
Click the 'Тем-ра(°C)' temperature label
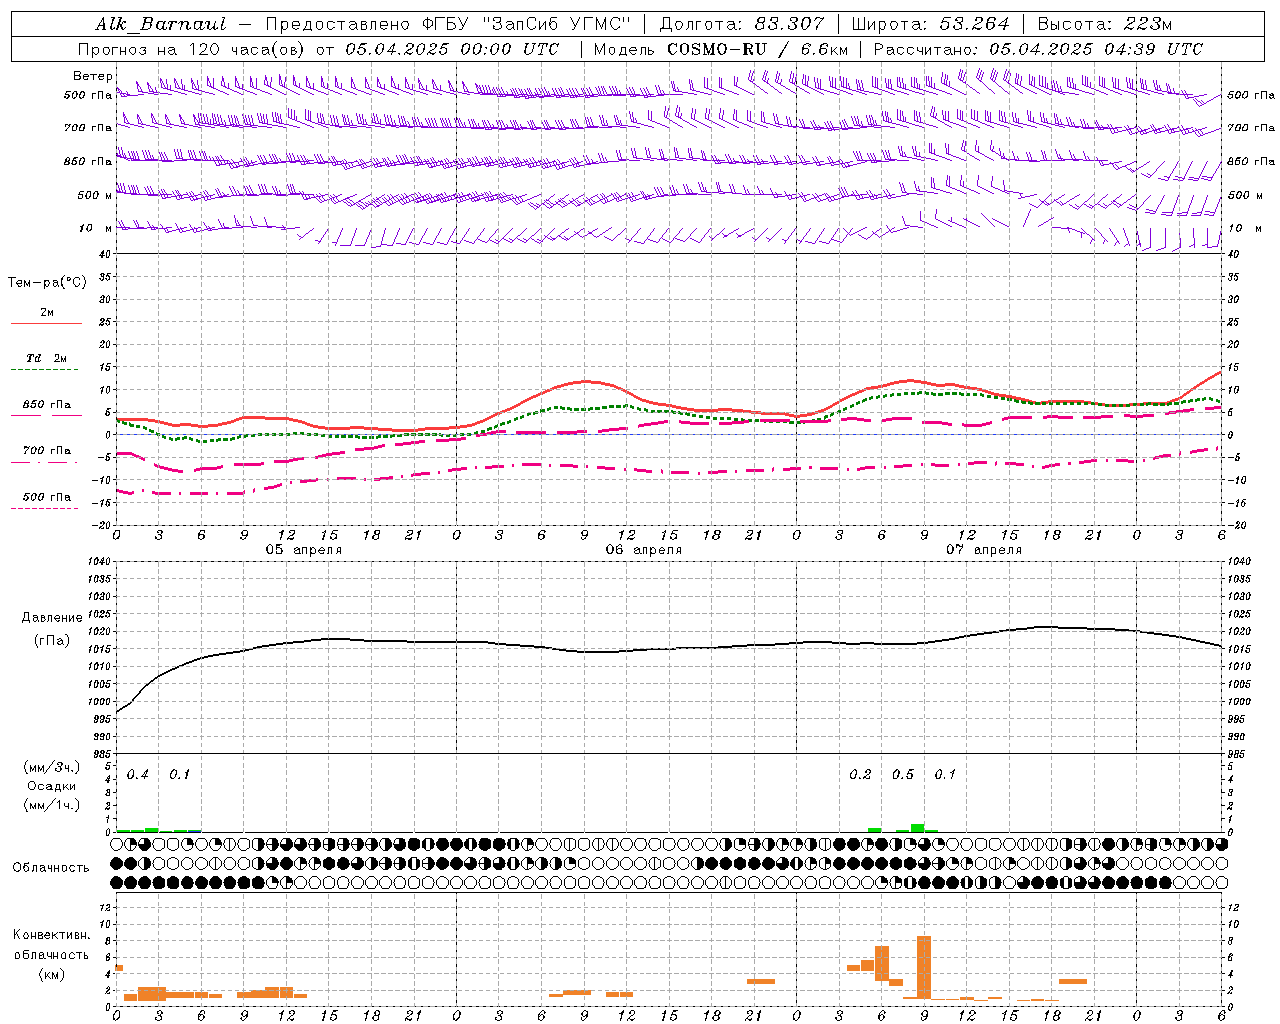coord(47,283)
